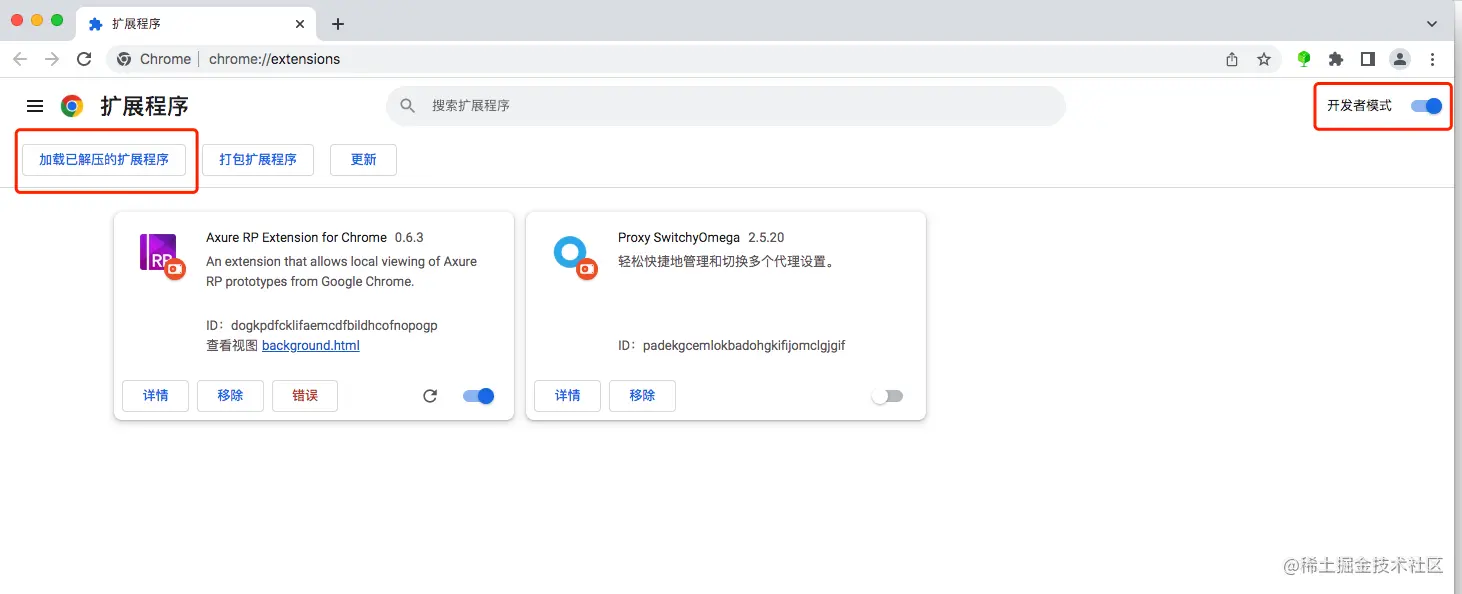Click the Chrome logo beside 扩展程序
The image size is (1462, 594).
click(x=72, y=106)
